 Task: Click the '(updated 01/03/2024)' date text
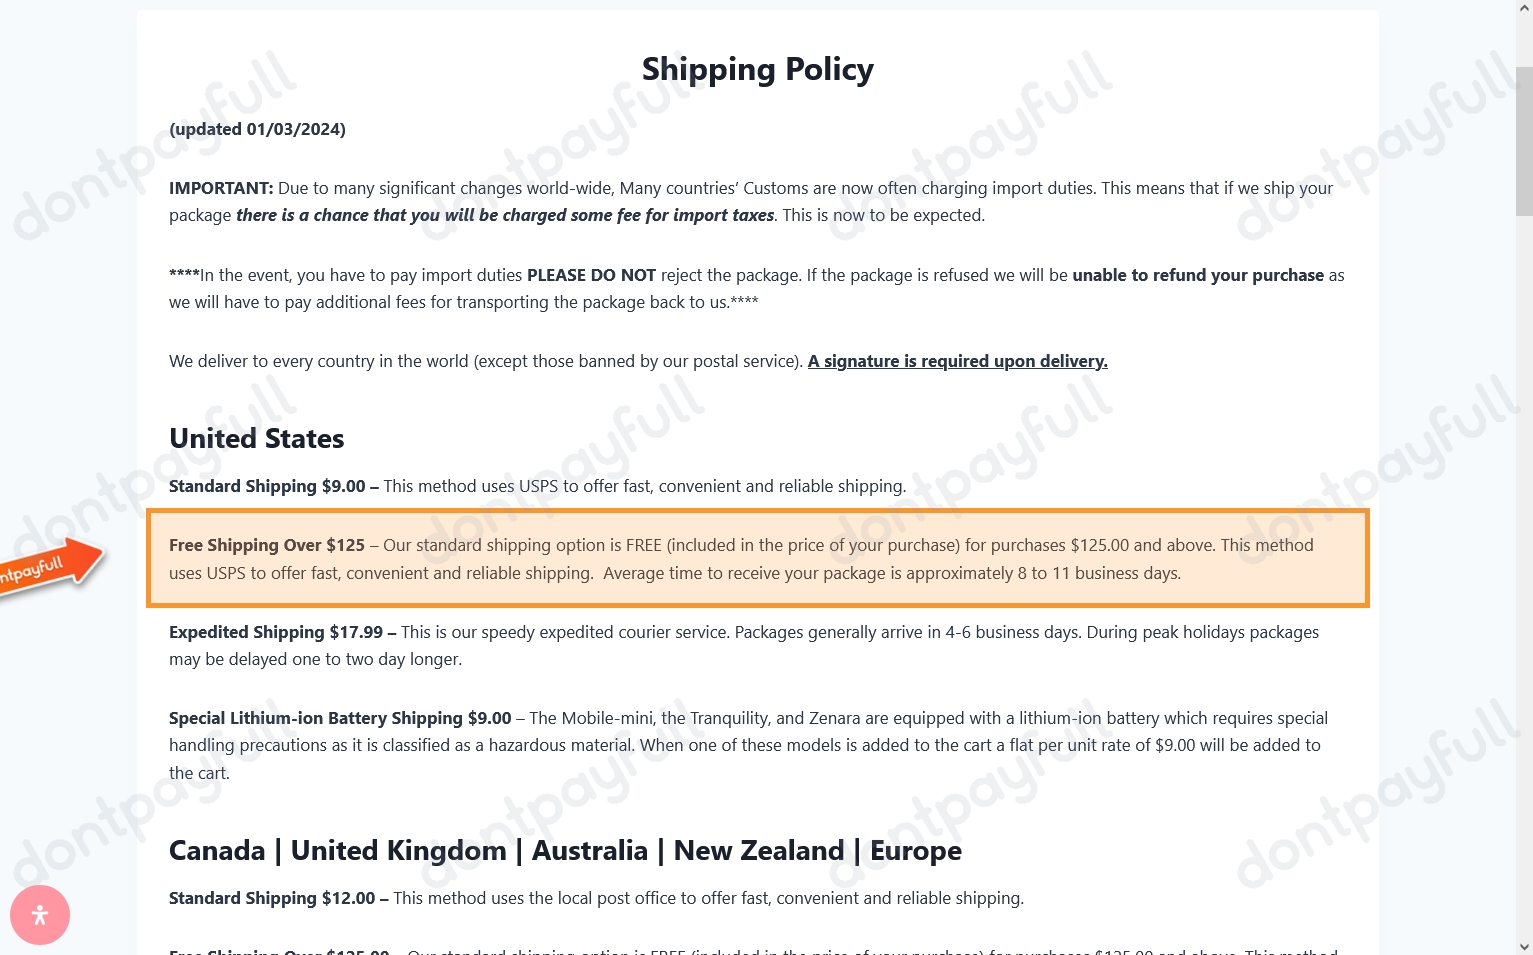click(257, 129)
